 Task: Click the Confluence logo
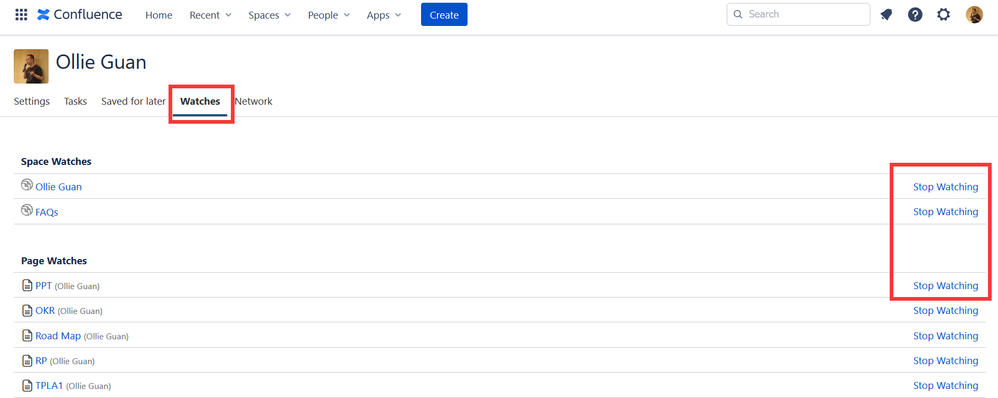click(x=80, y=15)
